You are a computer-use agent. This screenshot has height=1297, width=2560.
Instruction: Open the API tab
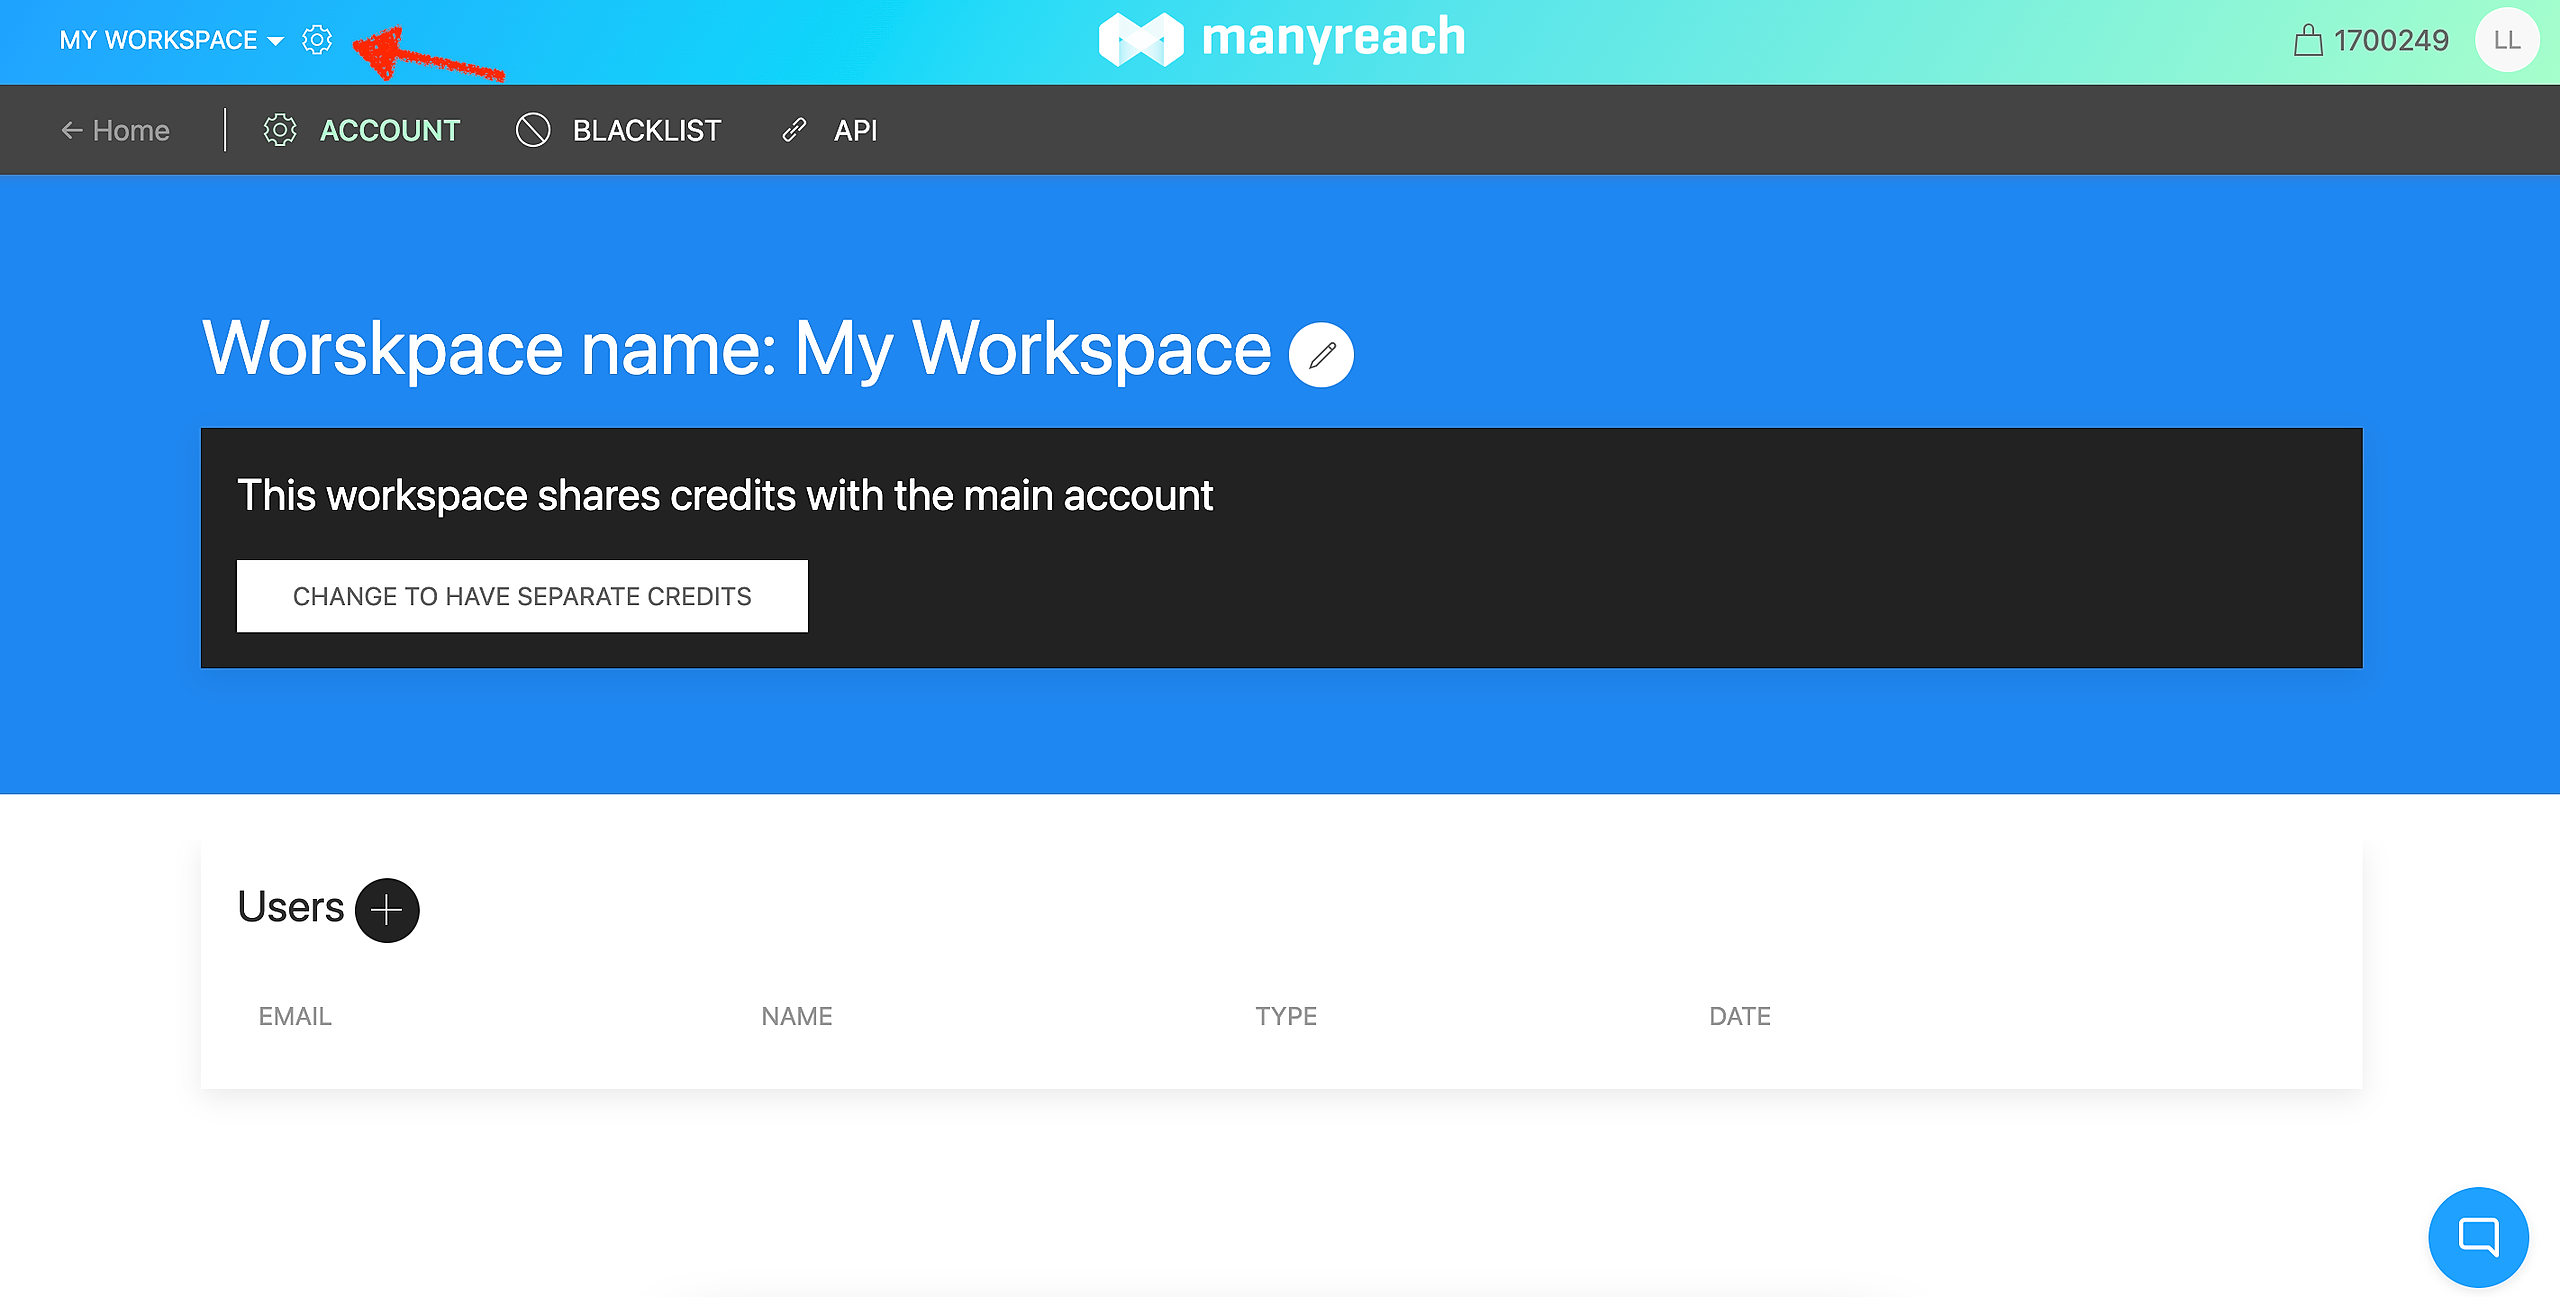(x=856, y=130)
